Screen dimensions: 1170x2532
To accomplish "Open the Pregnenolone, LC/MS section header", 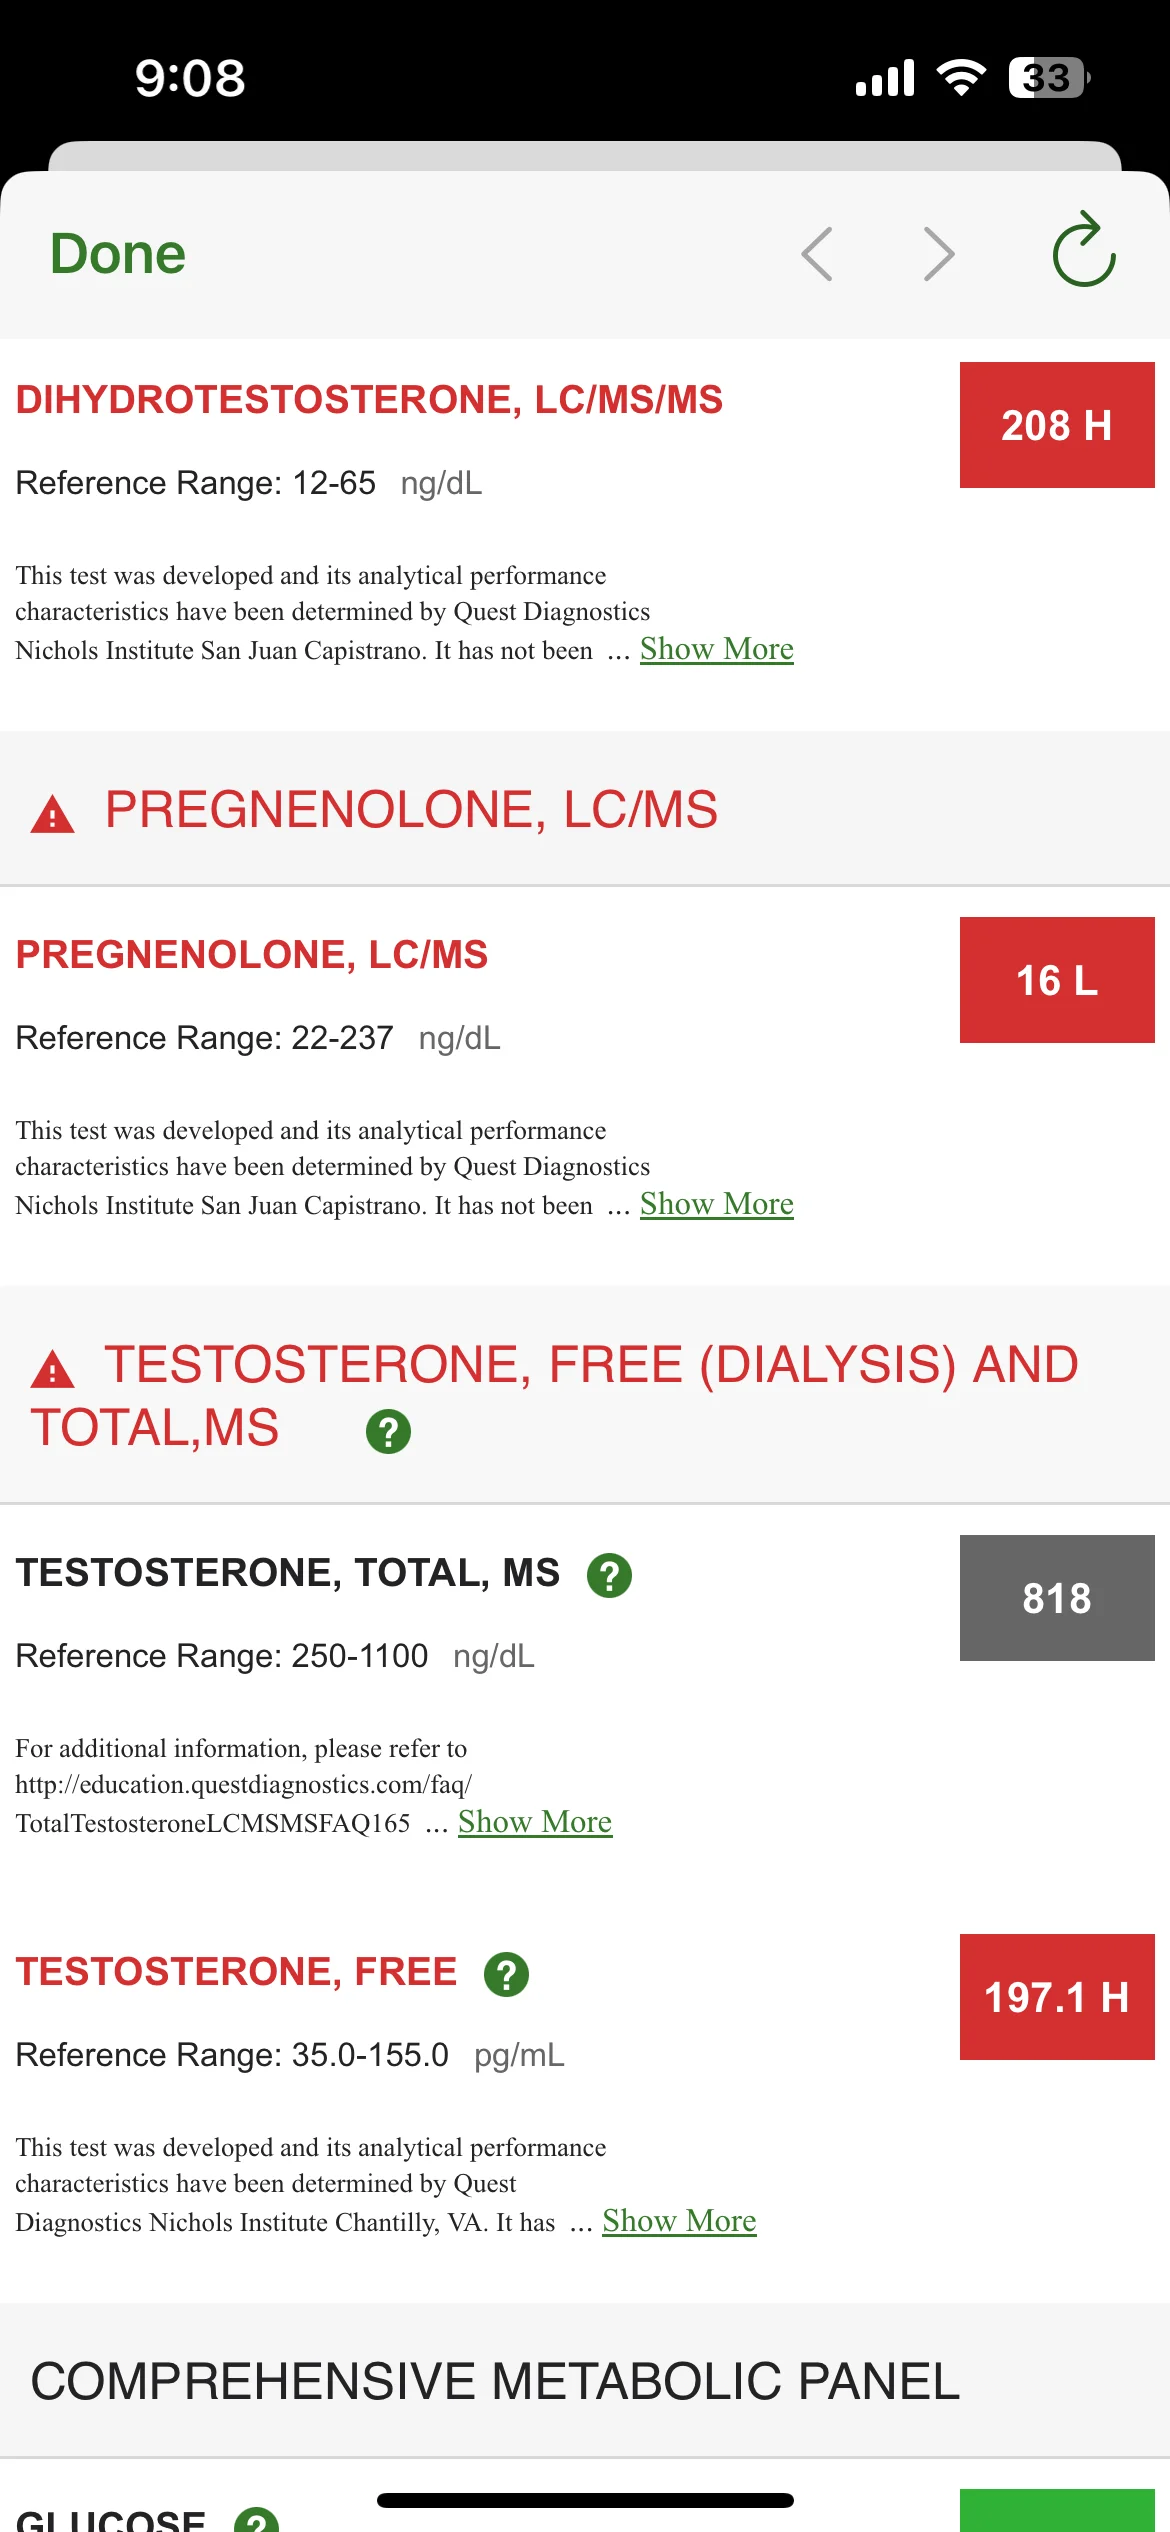I will [x=585, y=809].
